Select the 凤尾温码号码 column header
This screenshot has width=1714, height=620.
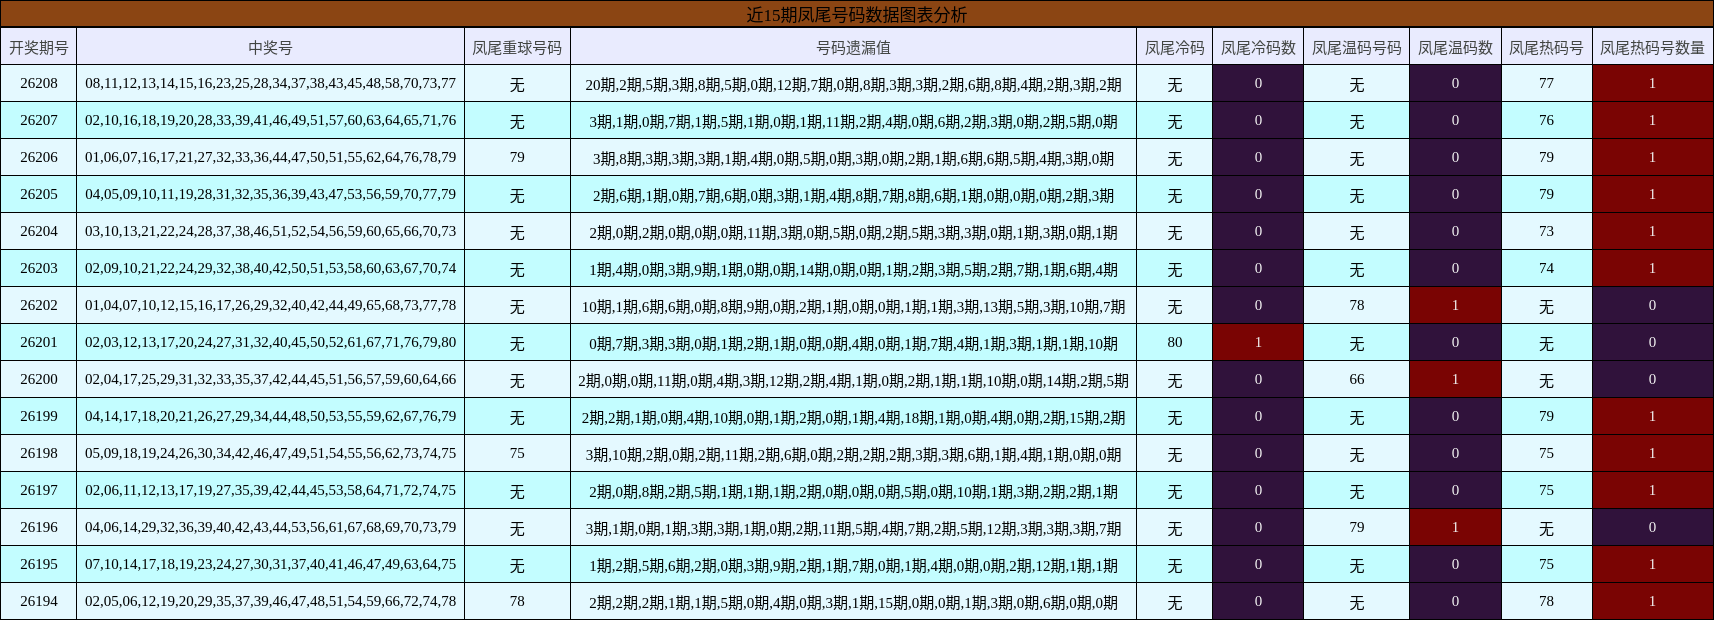coord(1356,47)
